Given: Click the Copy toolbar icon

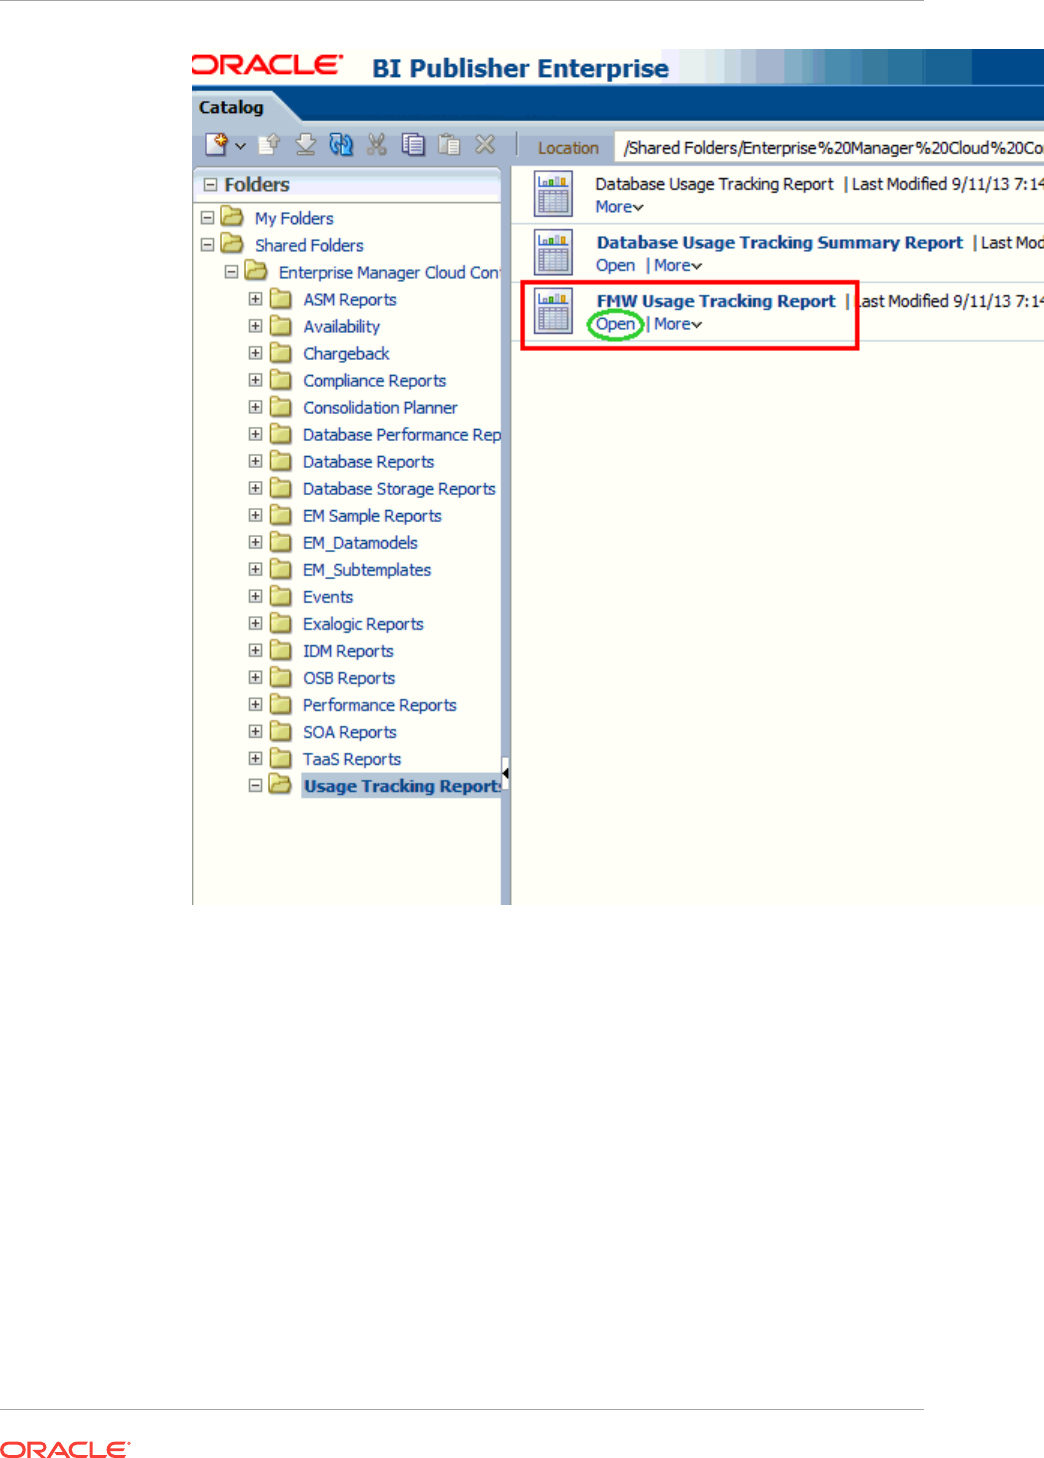Looking at the screenshot, I should 413,145.
